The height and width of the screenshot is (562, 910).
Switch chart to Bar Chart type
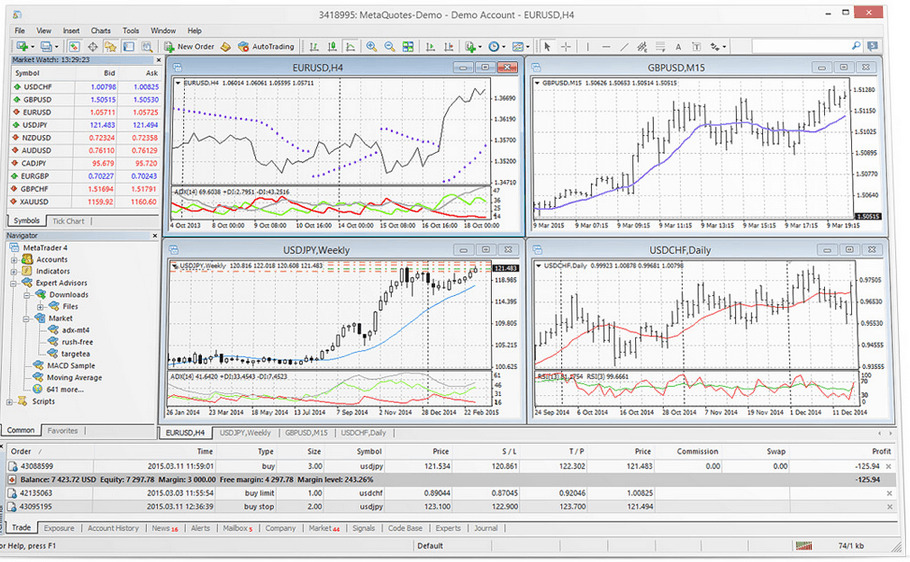pyautogui.click(x=314, y=46)
